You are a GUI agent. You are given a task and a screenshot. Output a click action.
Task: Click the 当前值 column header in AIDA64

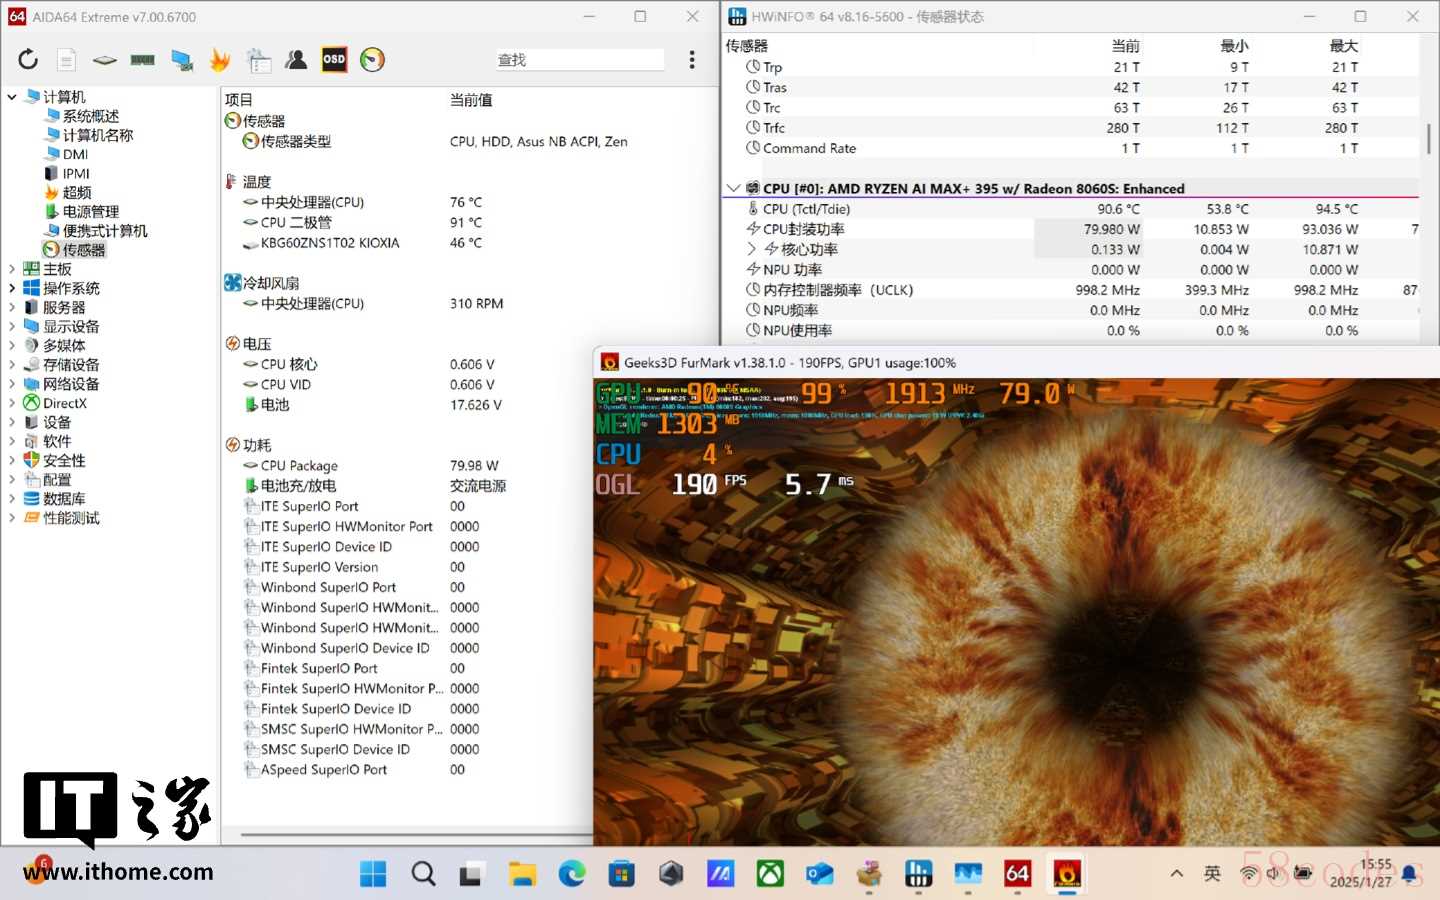pos(471,100)
